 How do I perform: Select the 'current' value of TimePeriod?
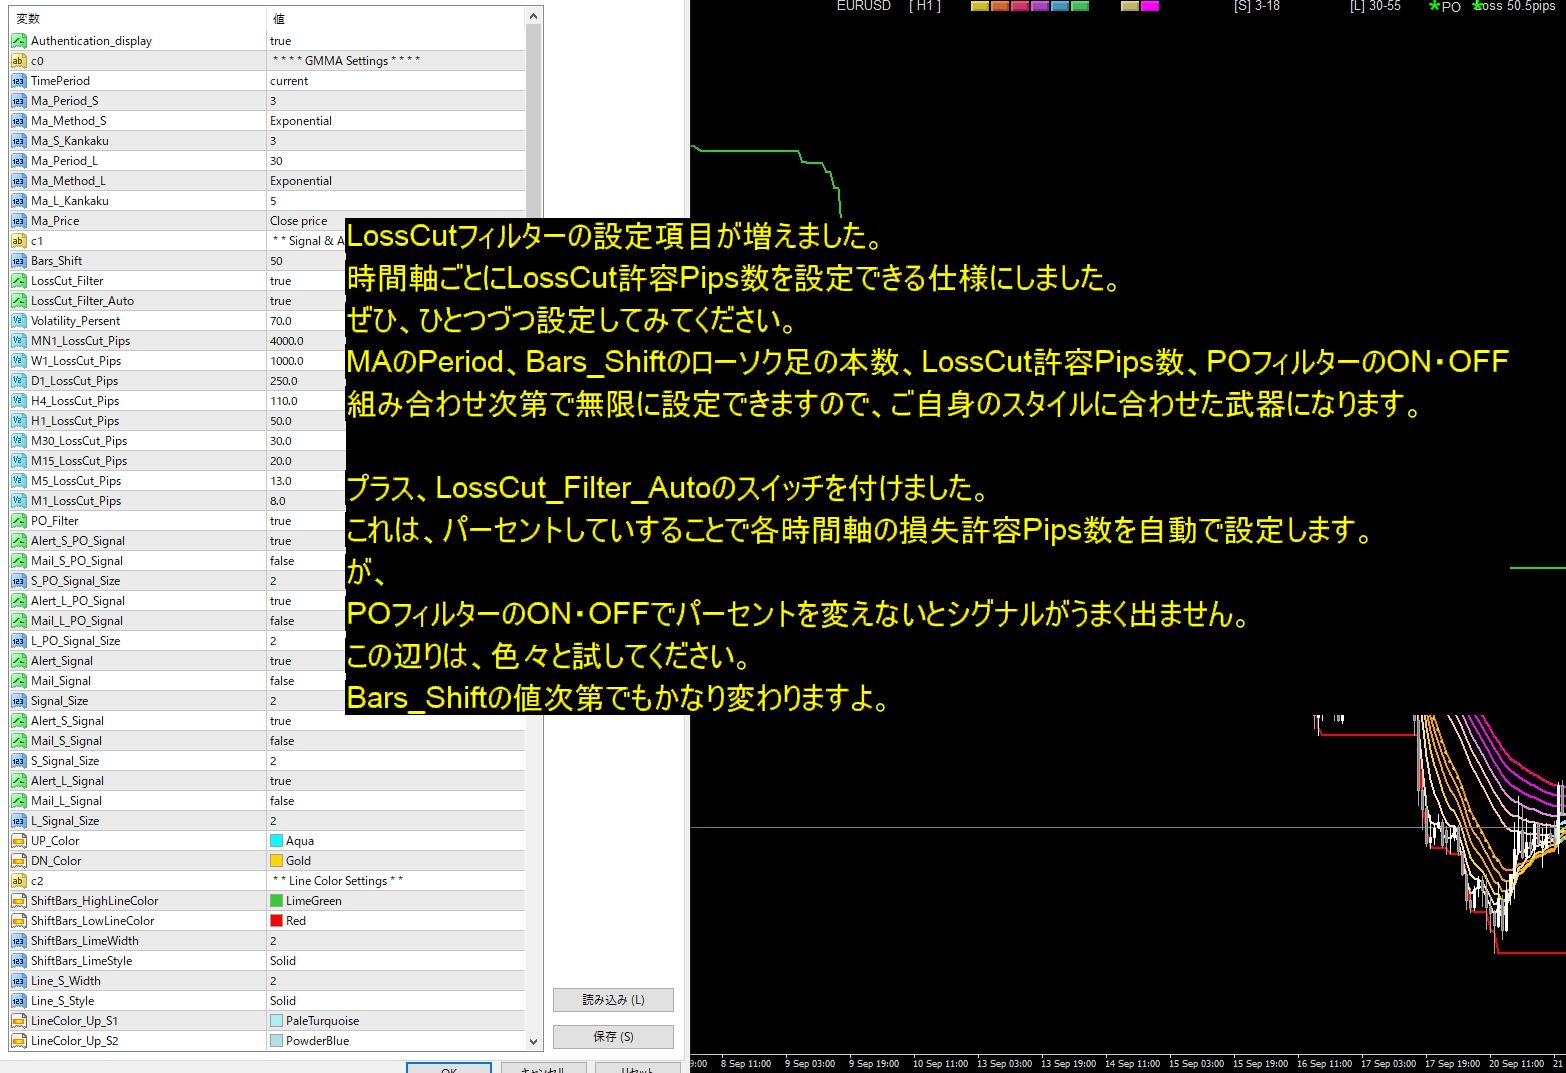click(x=289, y=81)
